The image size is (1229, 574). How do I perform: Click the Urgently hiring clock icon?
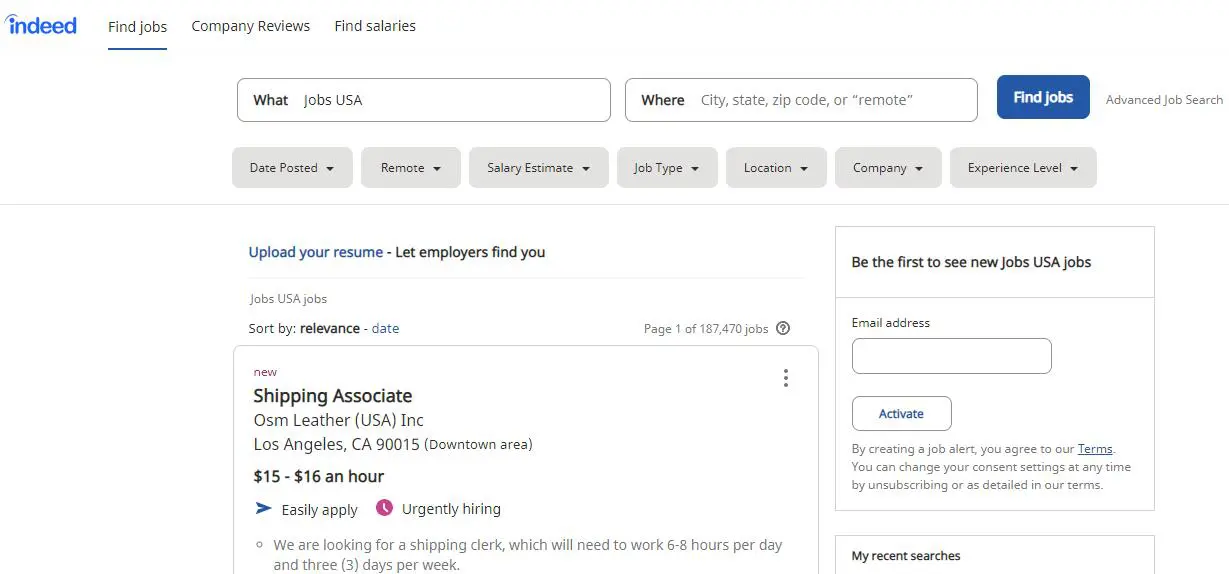[385, 508]
